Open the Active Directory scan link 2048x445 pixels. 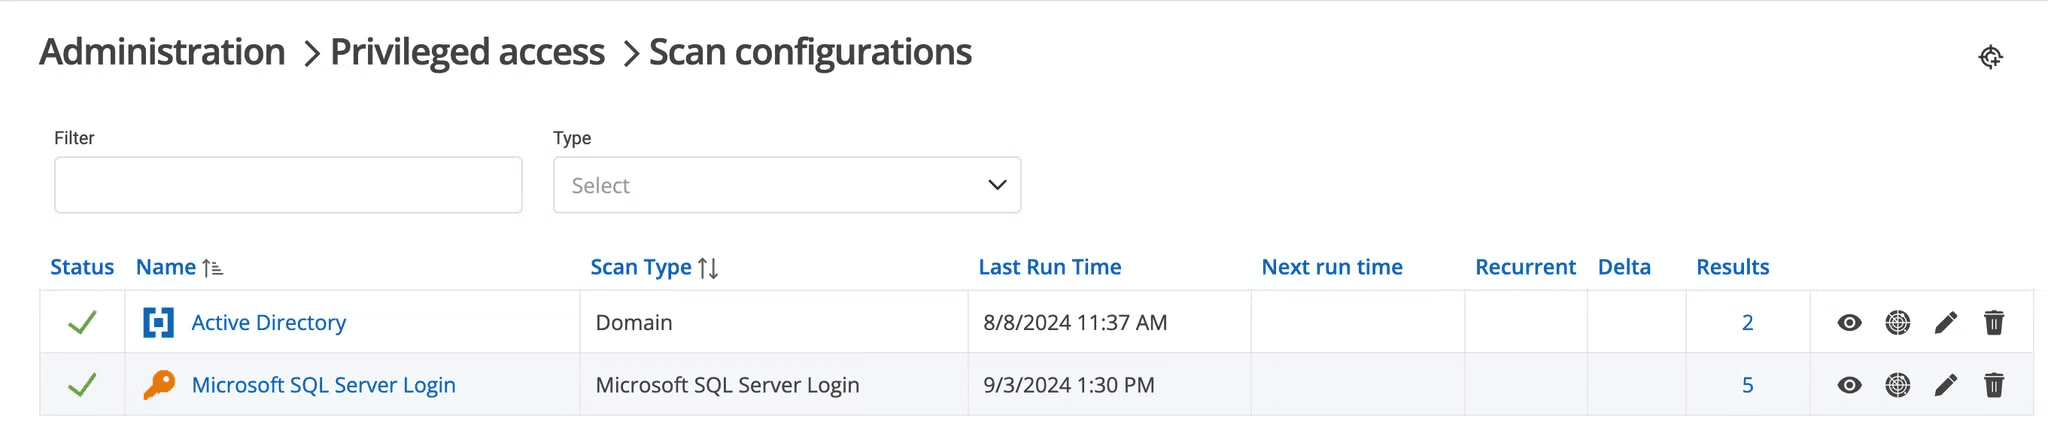coord(268,323)
